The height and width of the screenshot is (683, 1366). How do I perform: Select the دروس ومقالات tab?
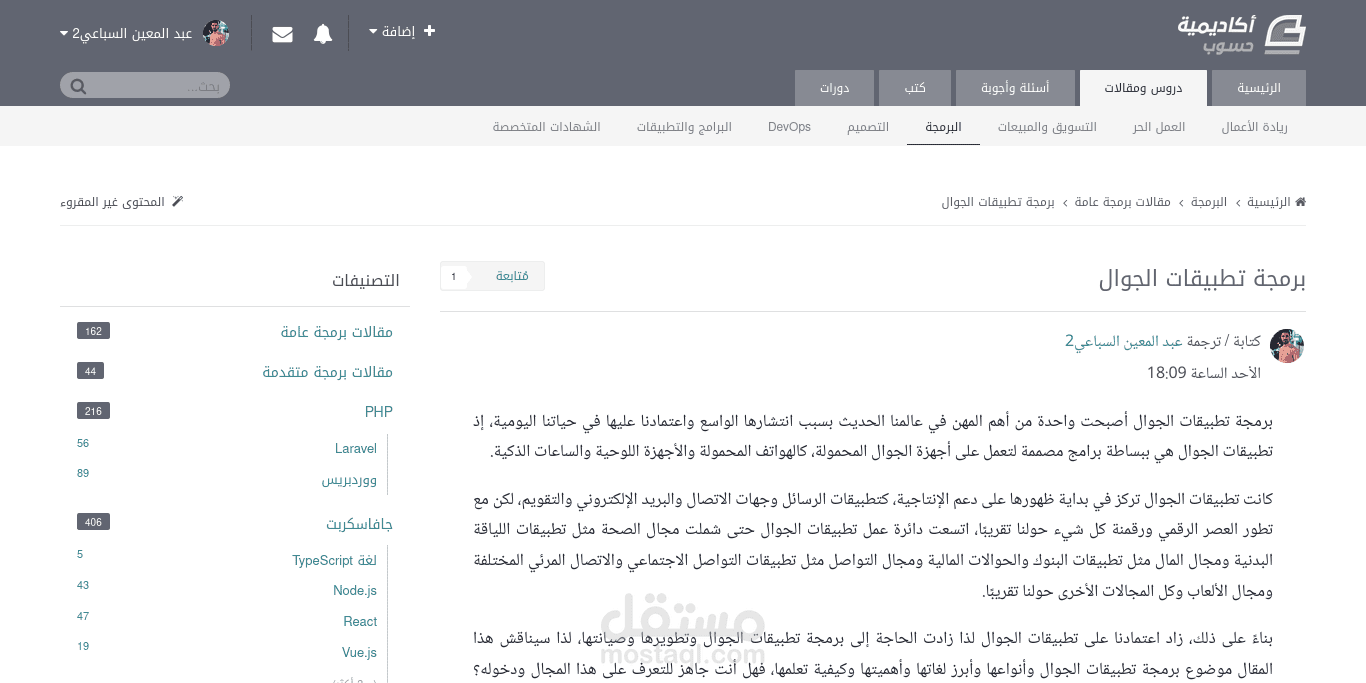click(1143, 88)
